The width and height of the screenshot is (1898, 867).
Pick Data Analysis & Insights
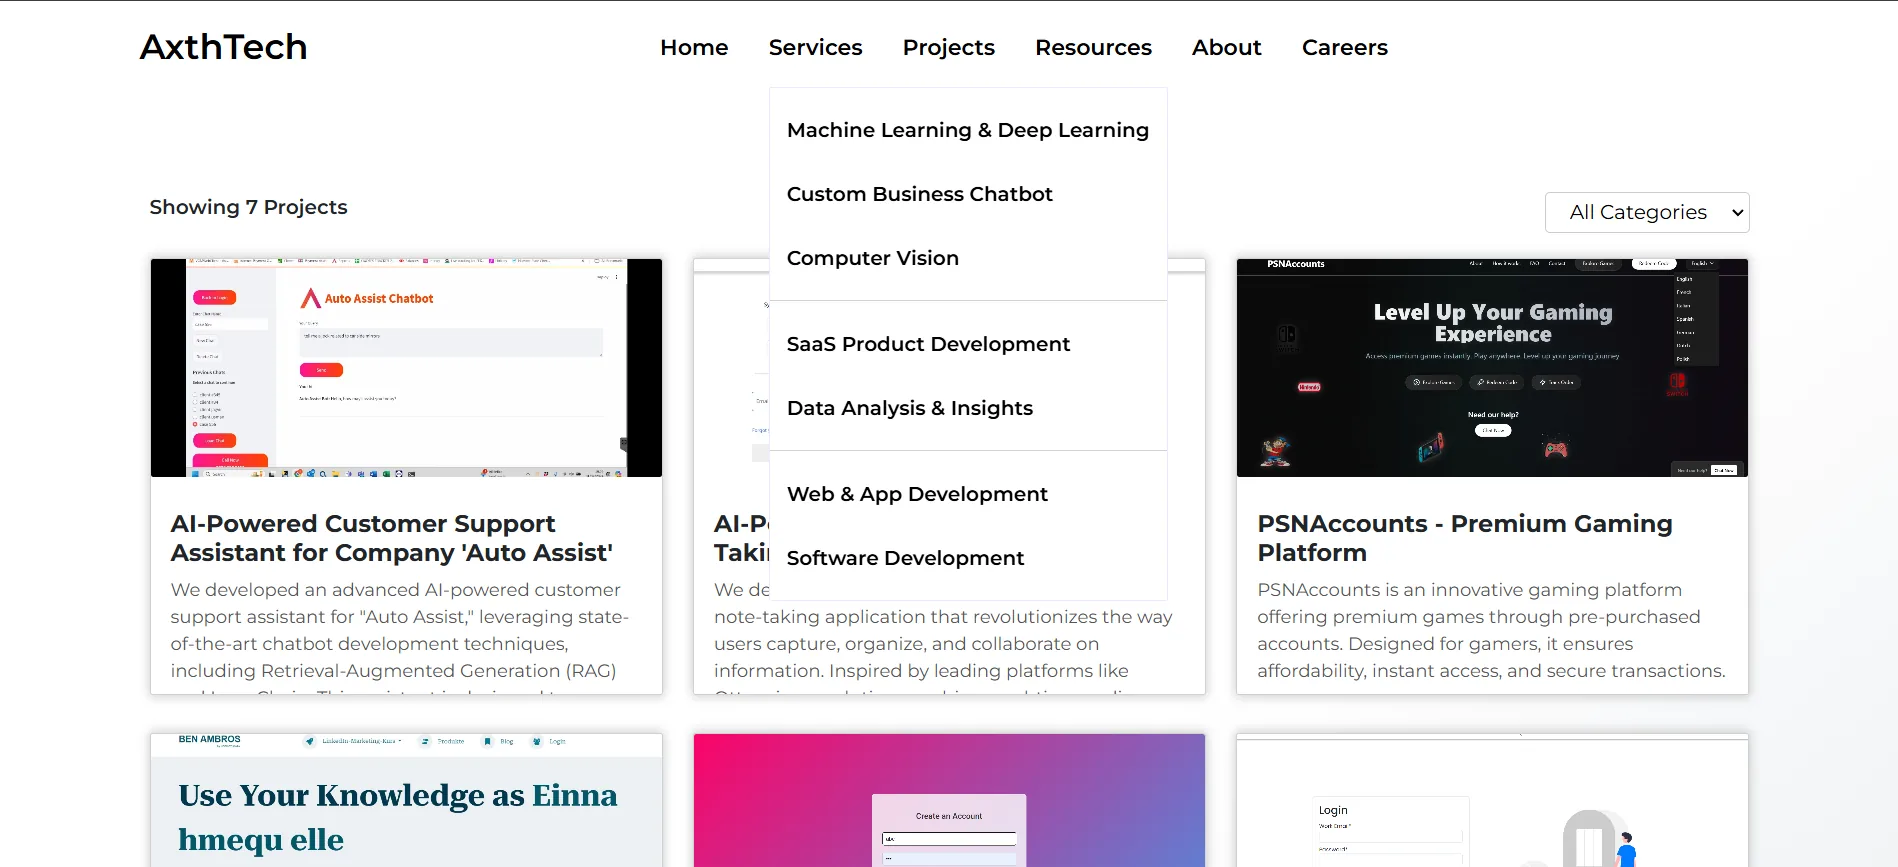909,408
